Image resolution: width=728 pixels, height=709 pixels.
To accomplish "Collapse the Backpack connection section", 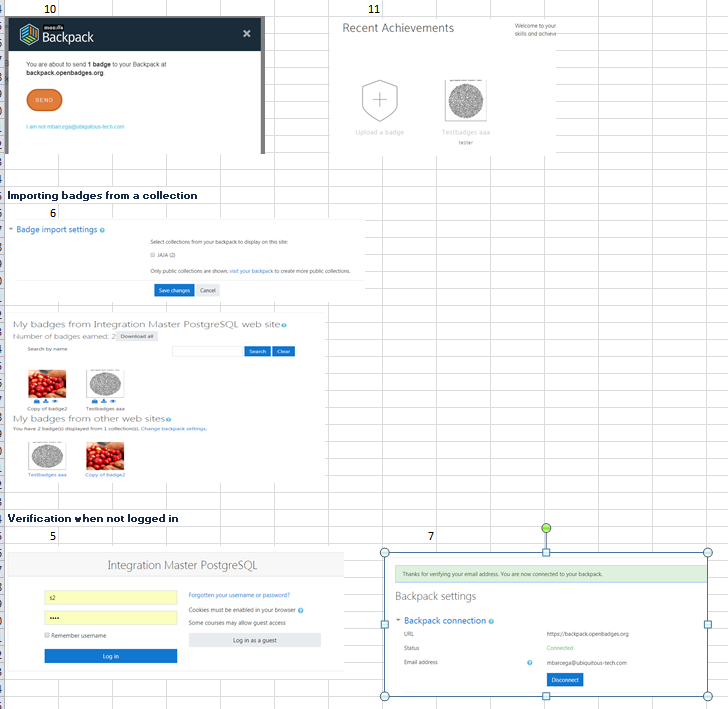I will point(398,620).
